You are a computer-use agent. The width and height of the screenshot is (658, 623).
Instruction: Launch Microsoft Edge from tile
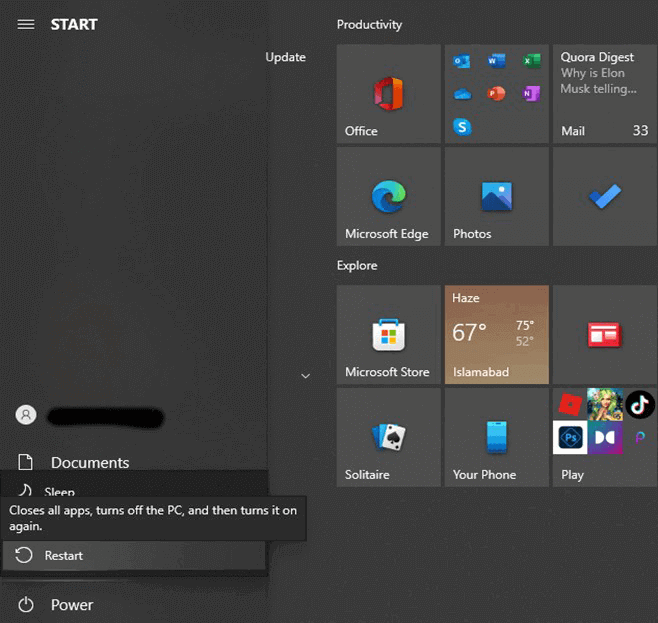point(388,197)
